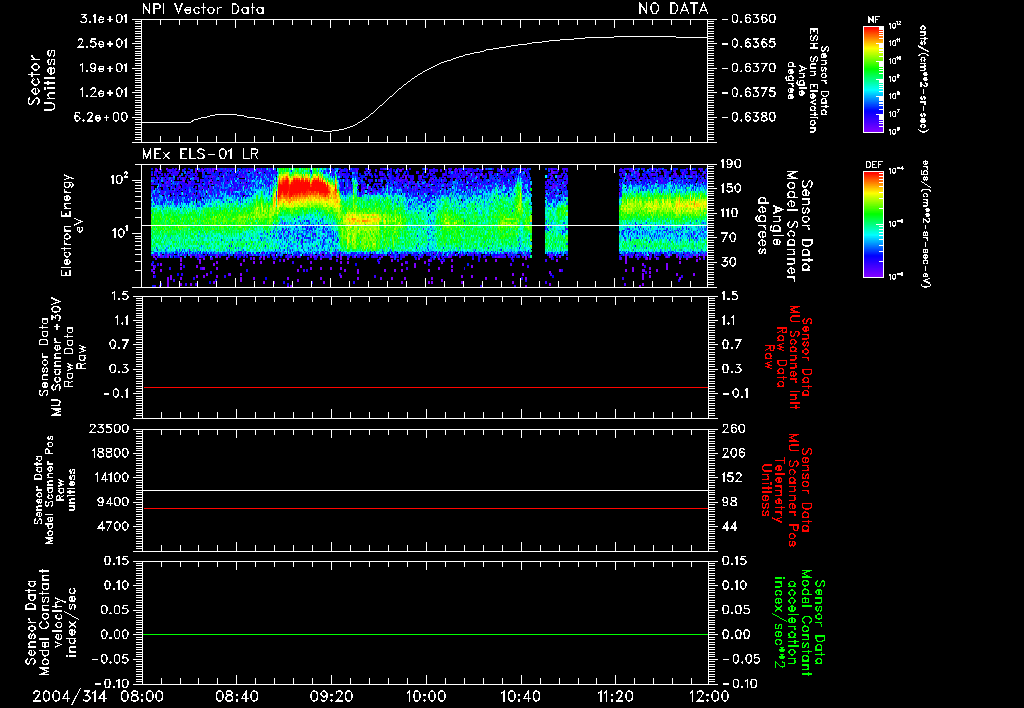Screen dimensions: 1024x708
Task: Click the red high-energy burst in the spectrogram
Action: coord(304,185)
